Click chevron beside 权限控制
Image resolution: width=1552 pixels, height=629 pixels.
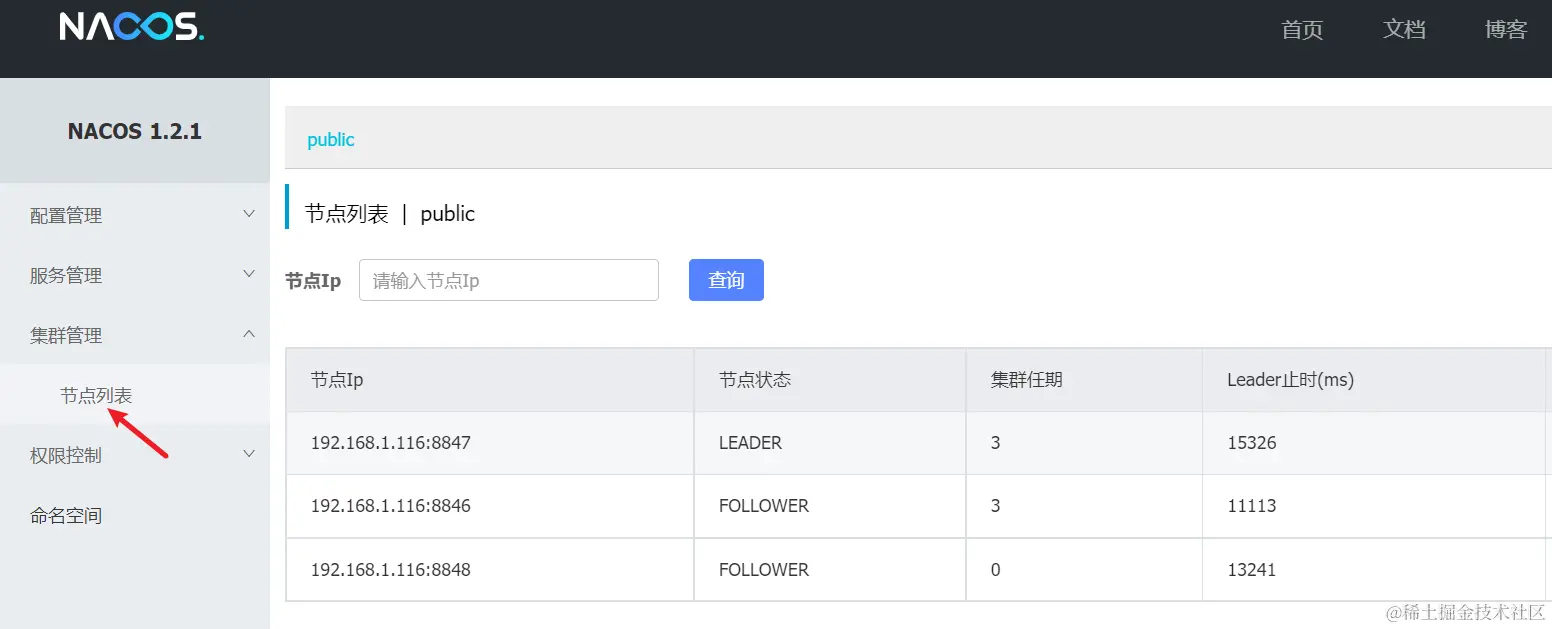tap(249, 454)
